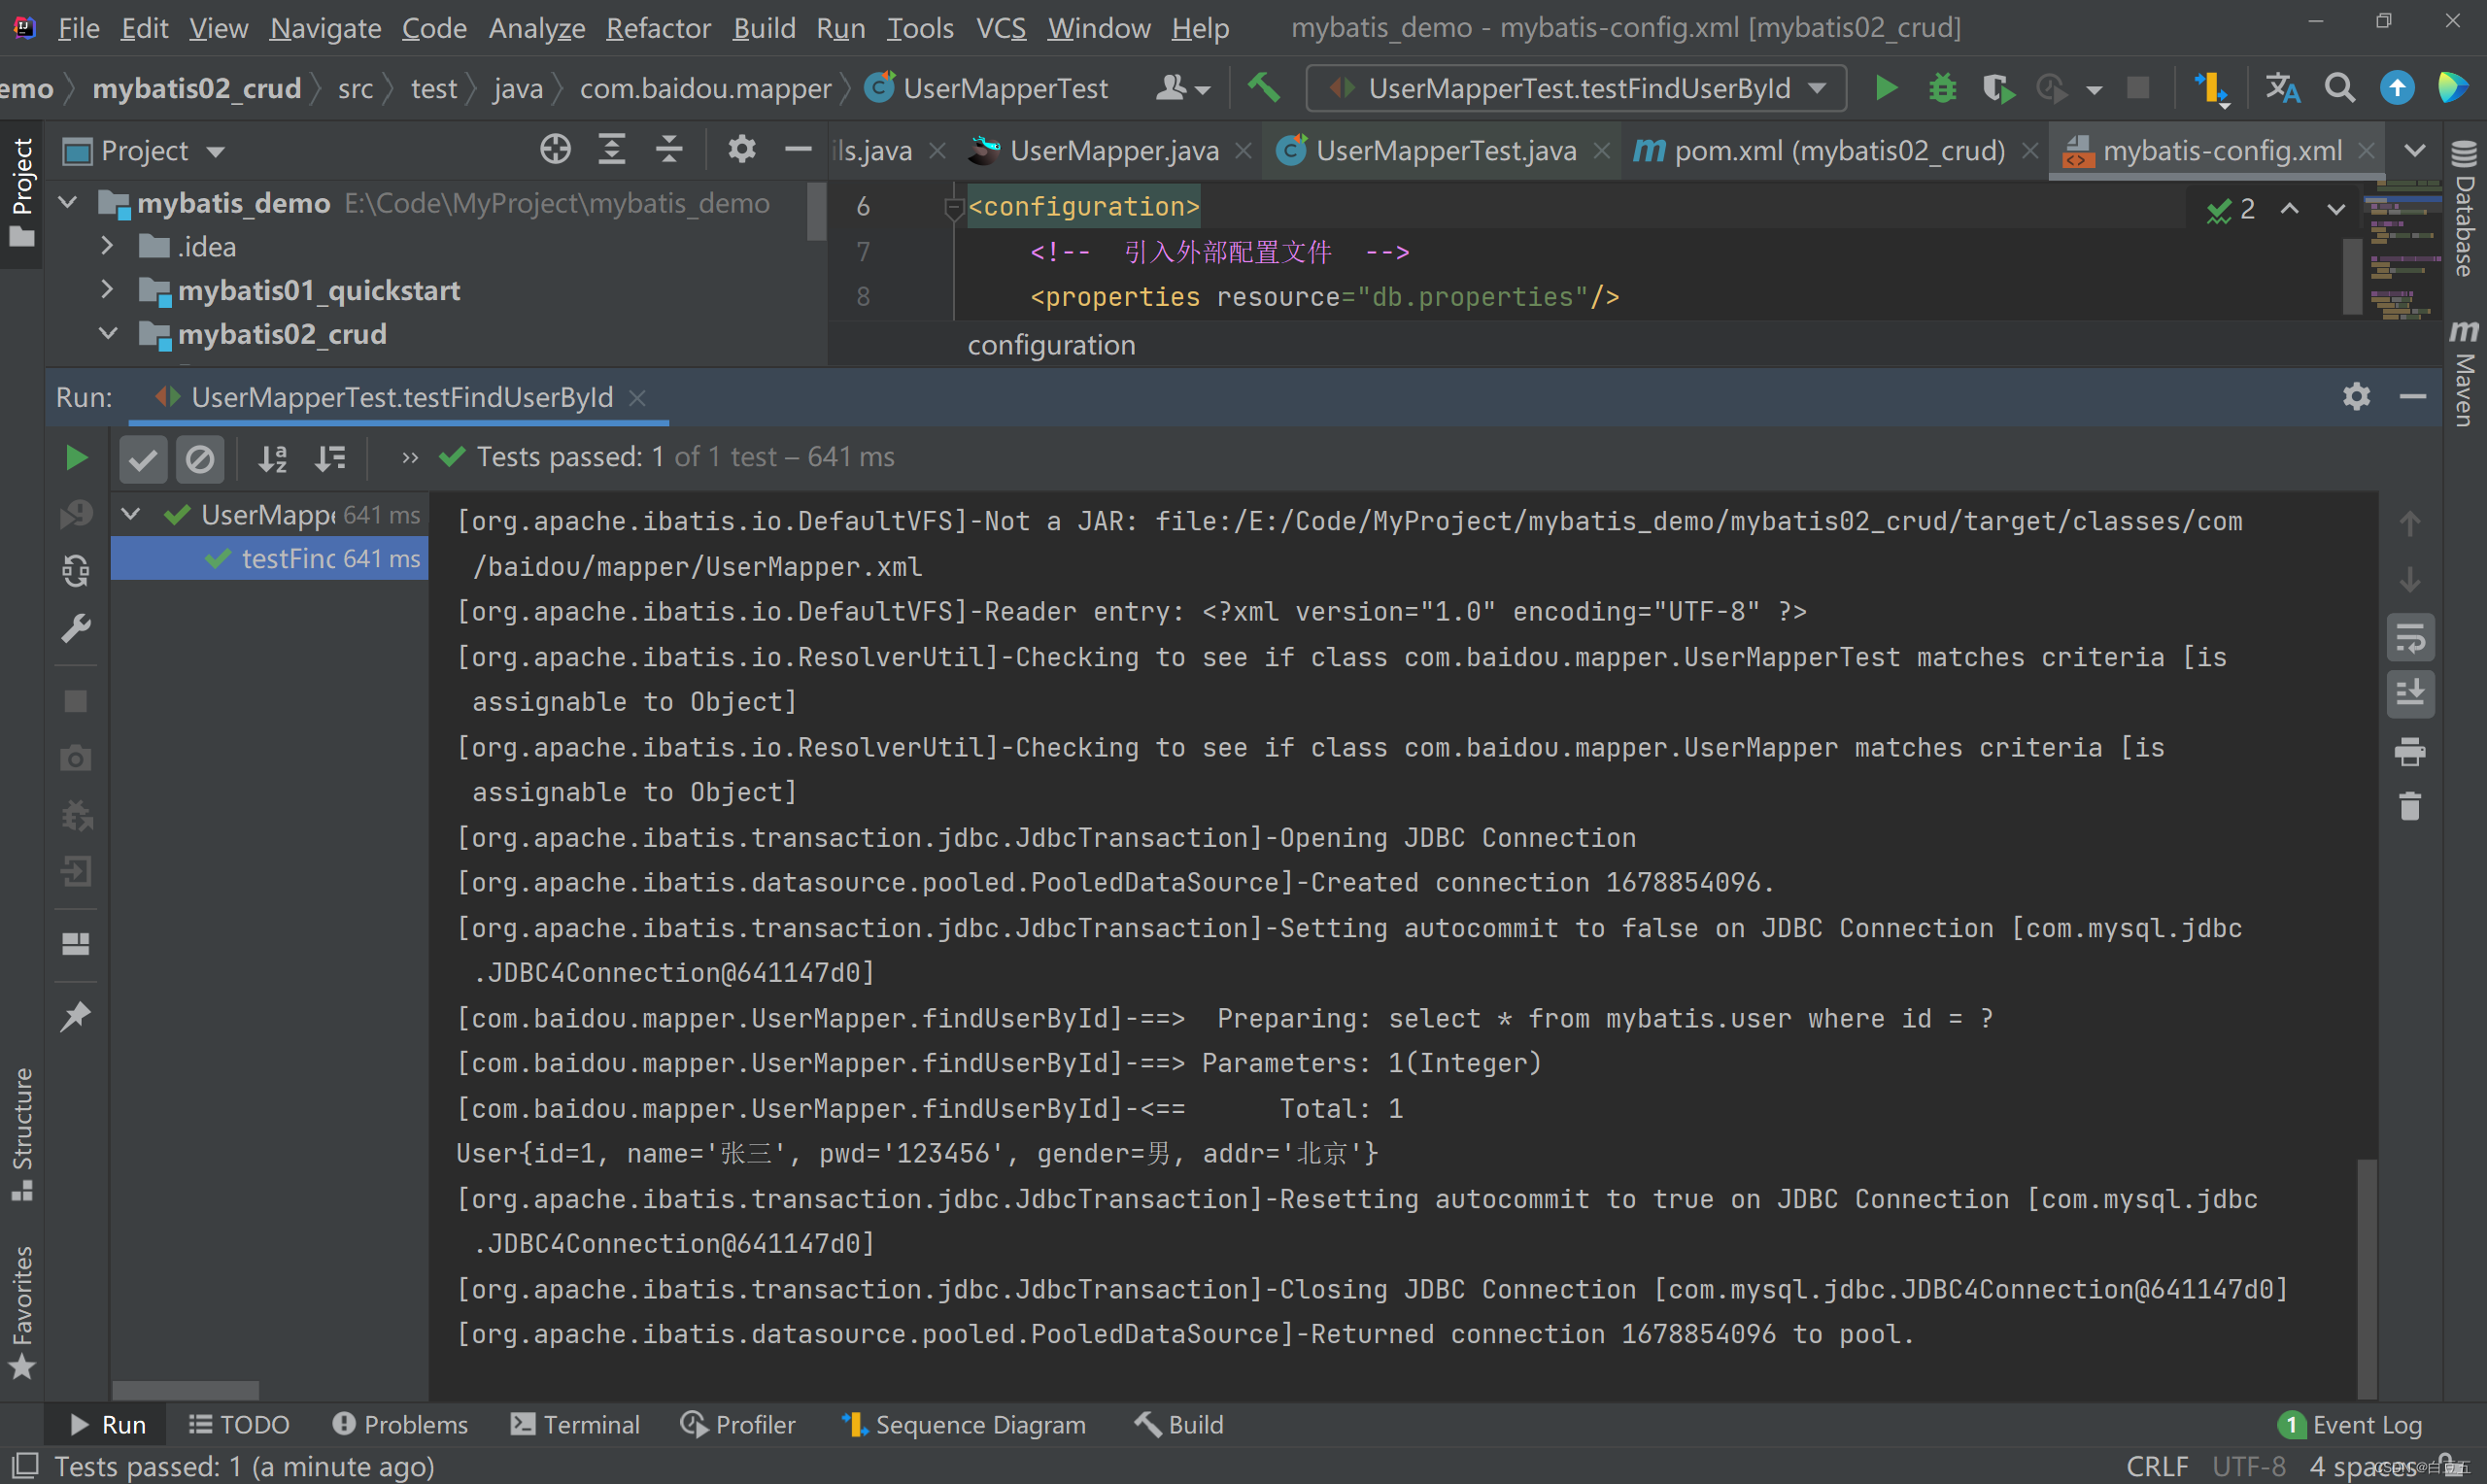
Task: Click the locate-in-project target icon
Action: [x=555, y=150]
